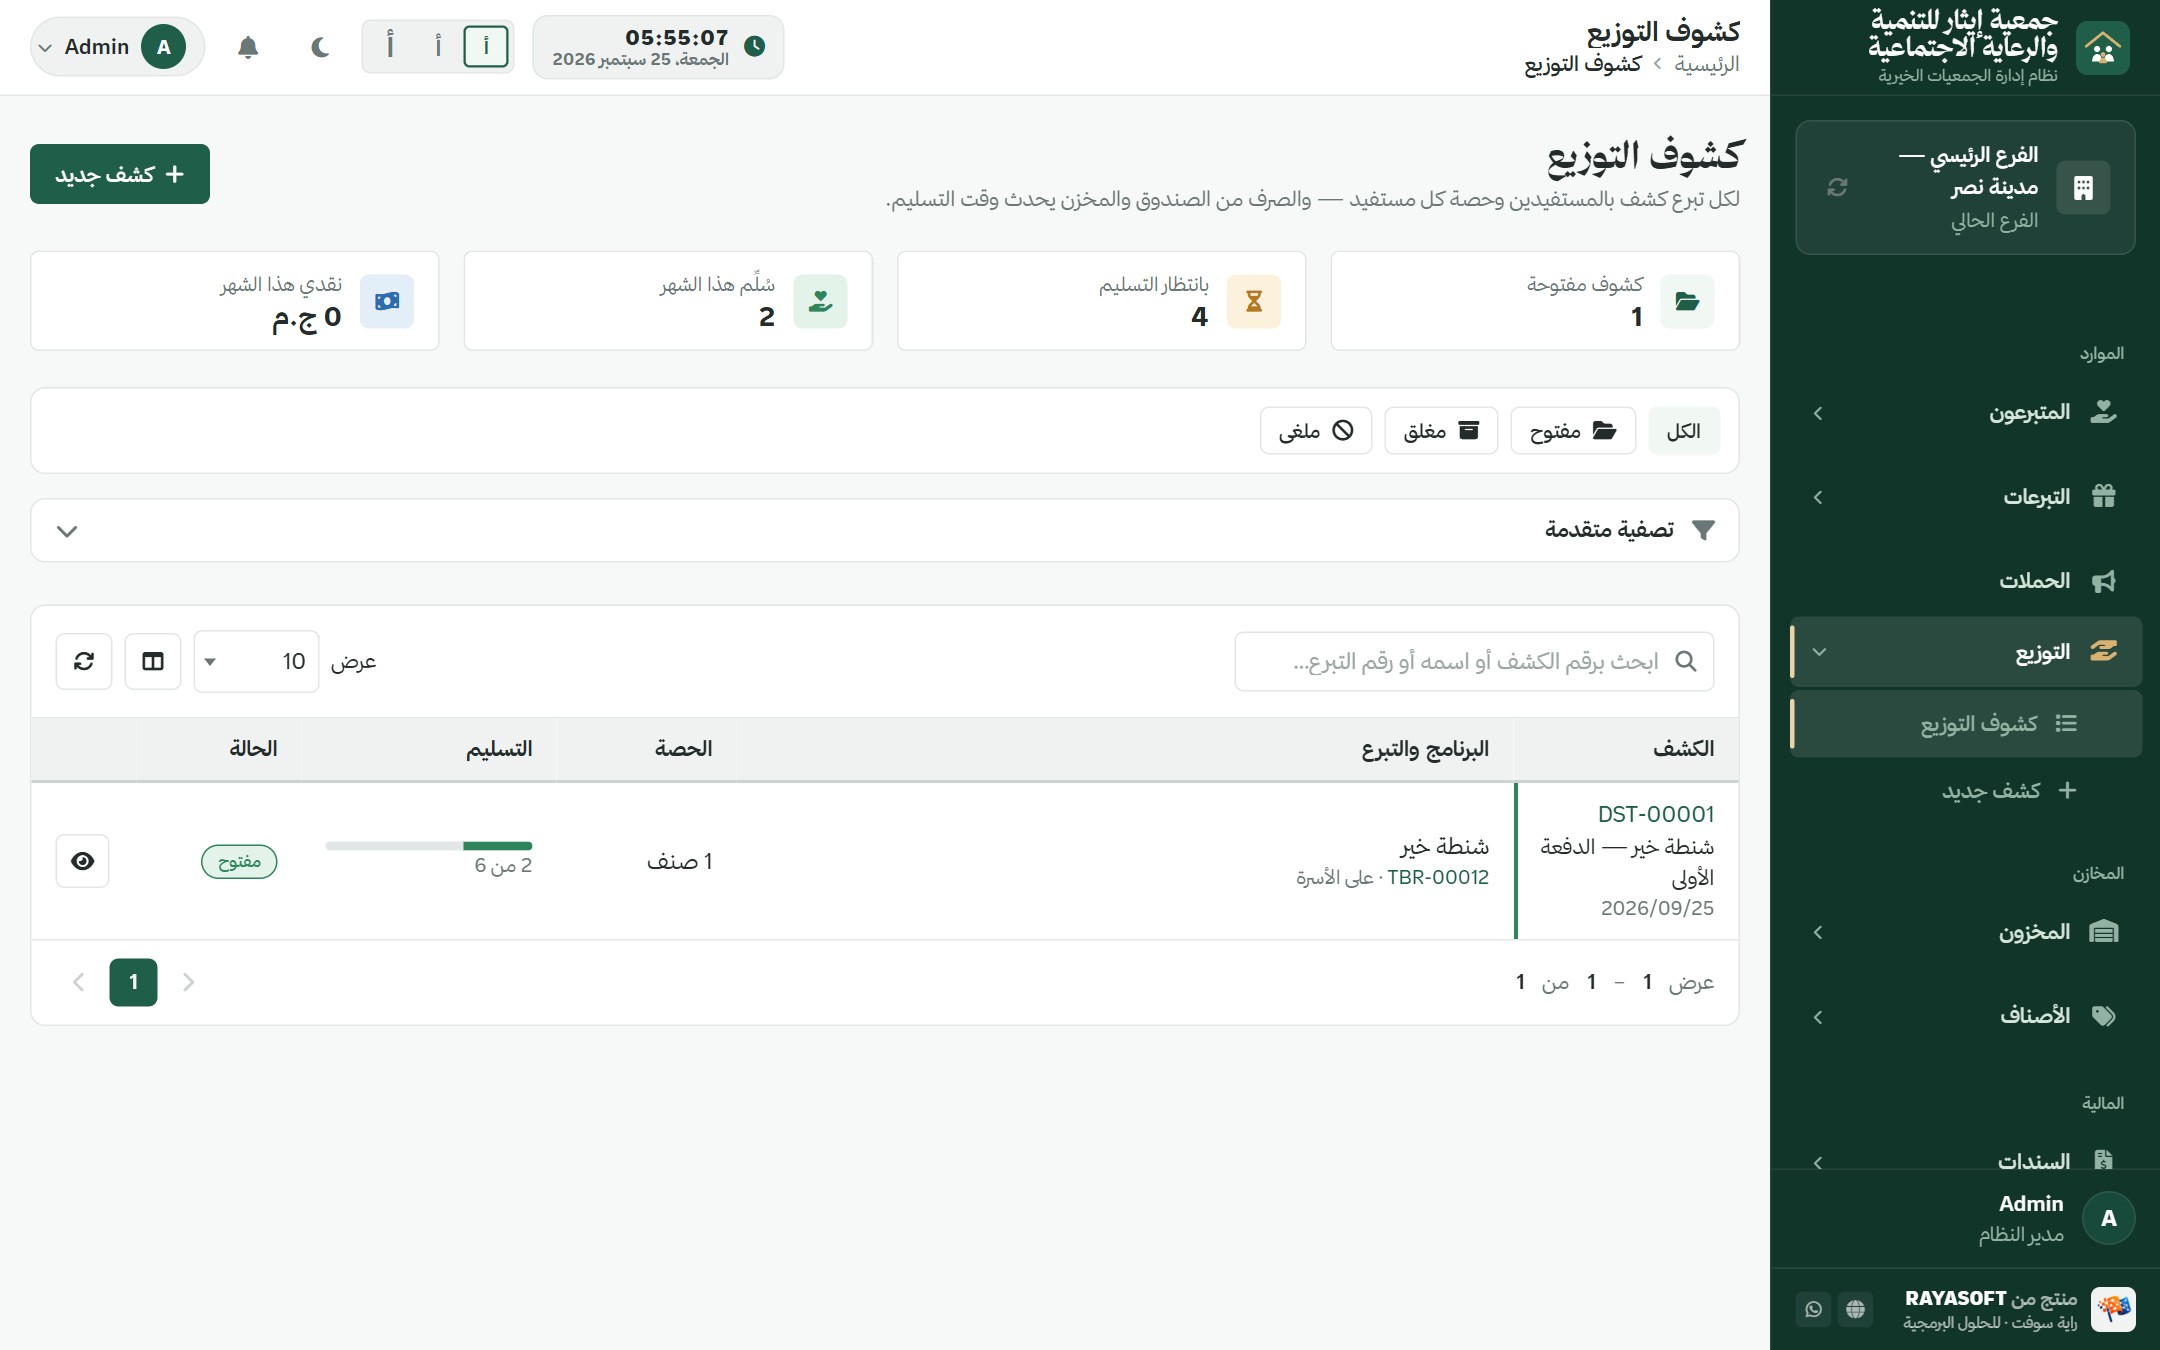Expand the تصفية متقدمة panel

tap(885, 530)
